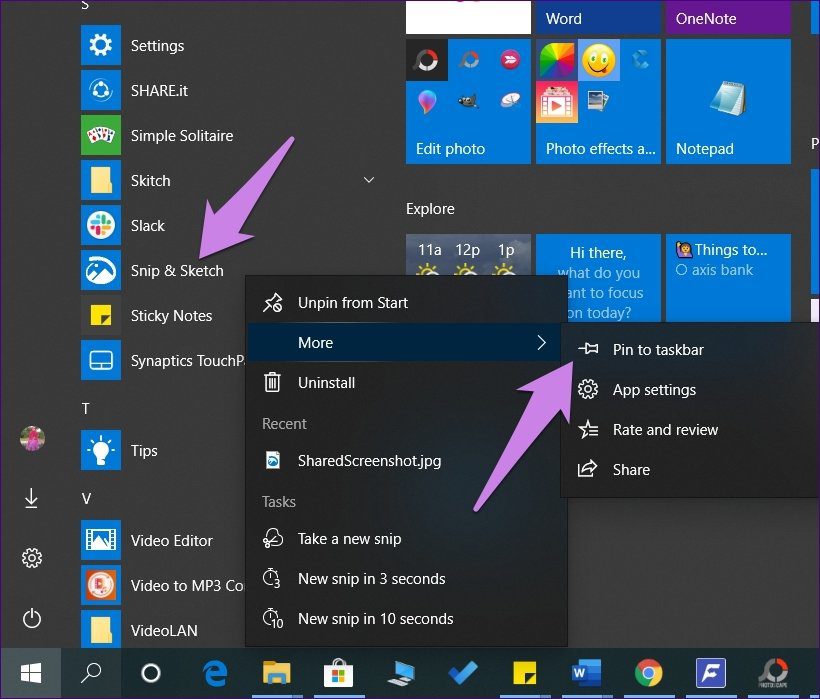Click the color wheel icon in Photo effects tile
Screen dimensions: 820x699
click(x=557, y=60)
